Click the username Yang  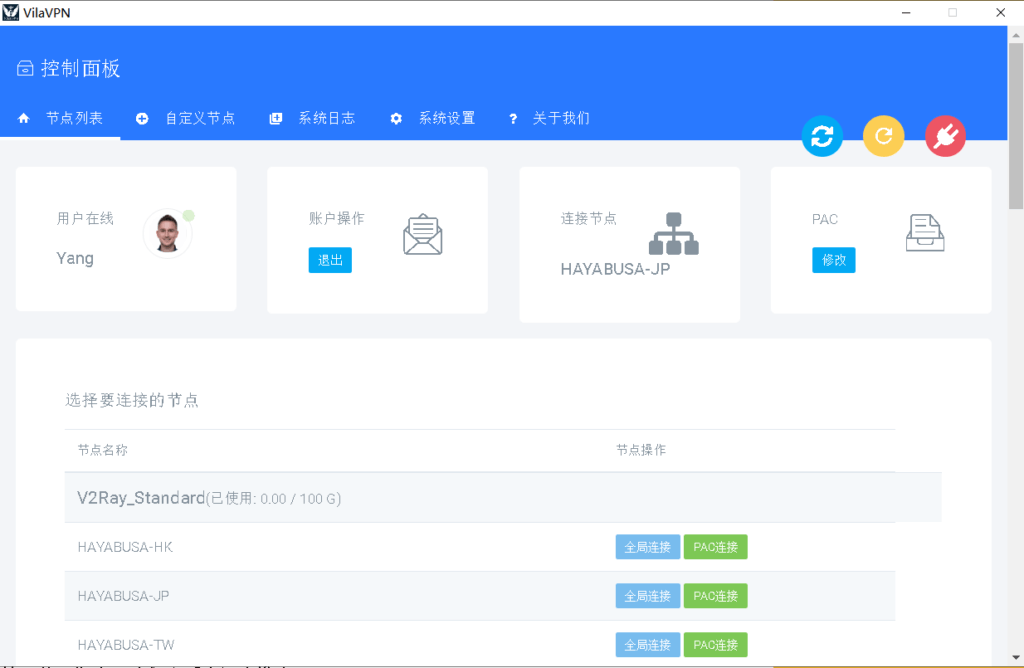[x=75, y=259]
